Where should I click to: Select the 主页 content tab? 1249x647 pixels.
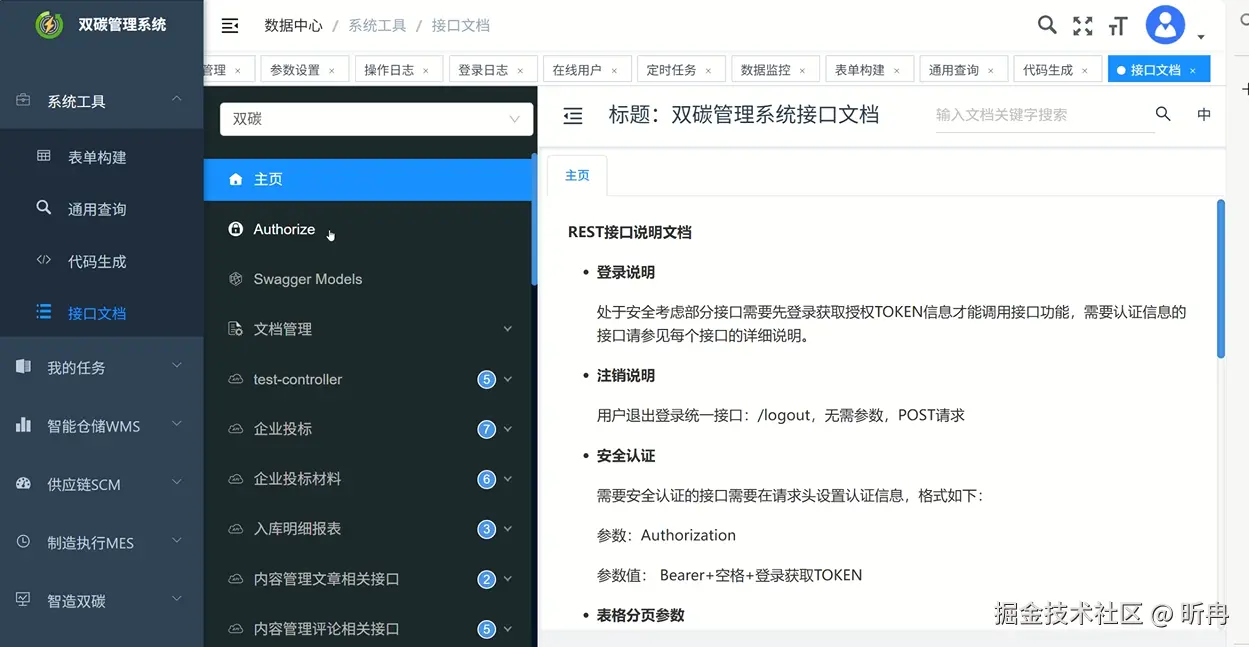578,175
